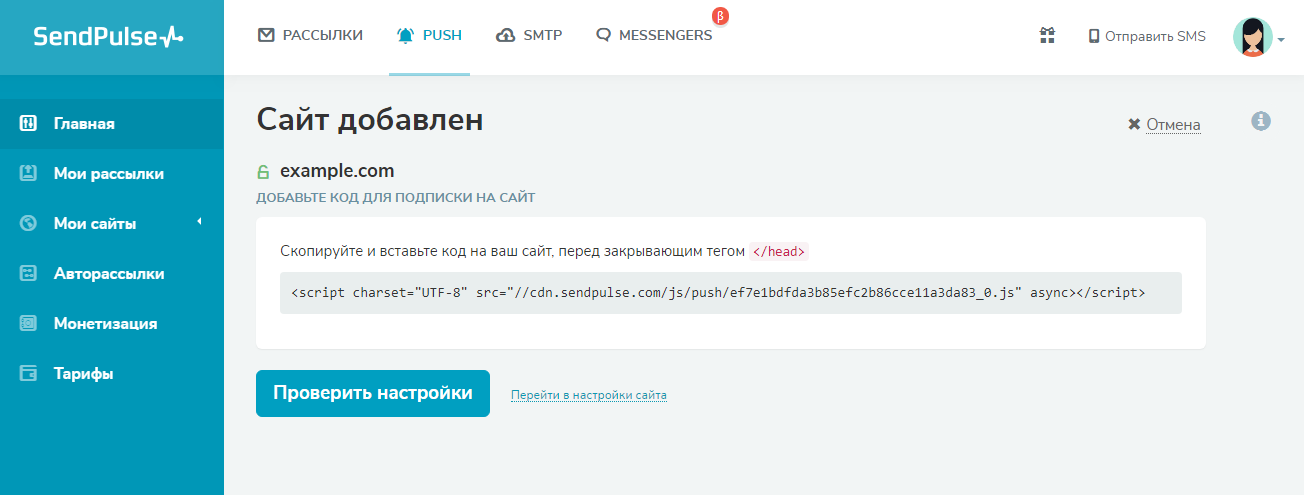Open Тарифы in the sidebar
The height and width of the screenshot is (495, 1304).
click(x=112, y=374)
